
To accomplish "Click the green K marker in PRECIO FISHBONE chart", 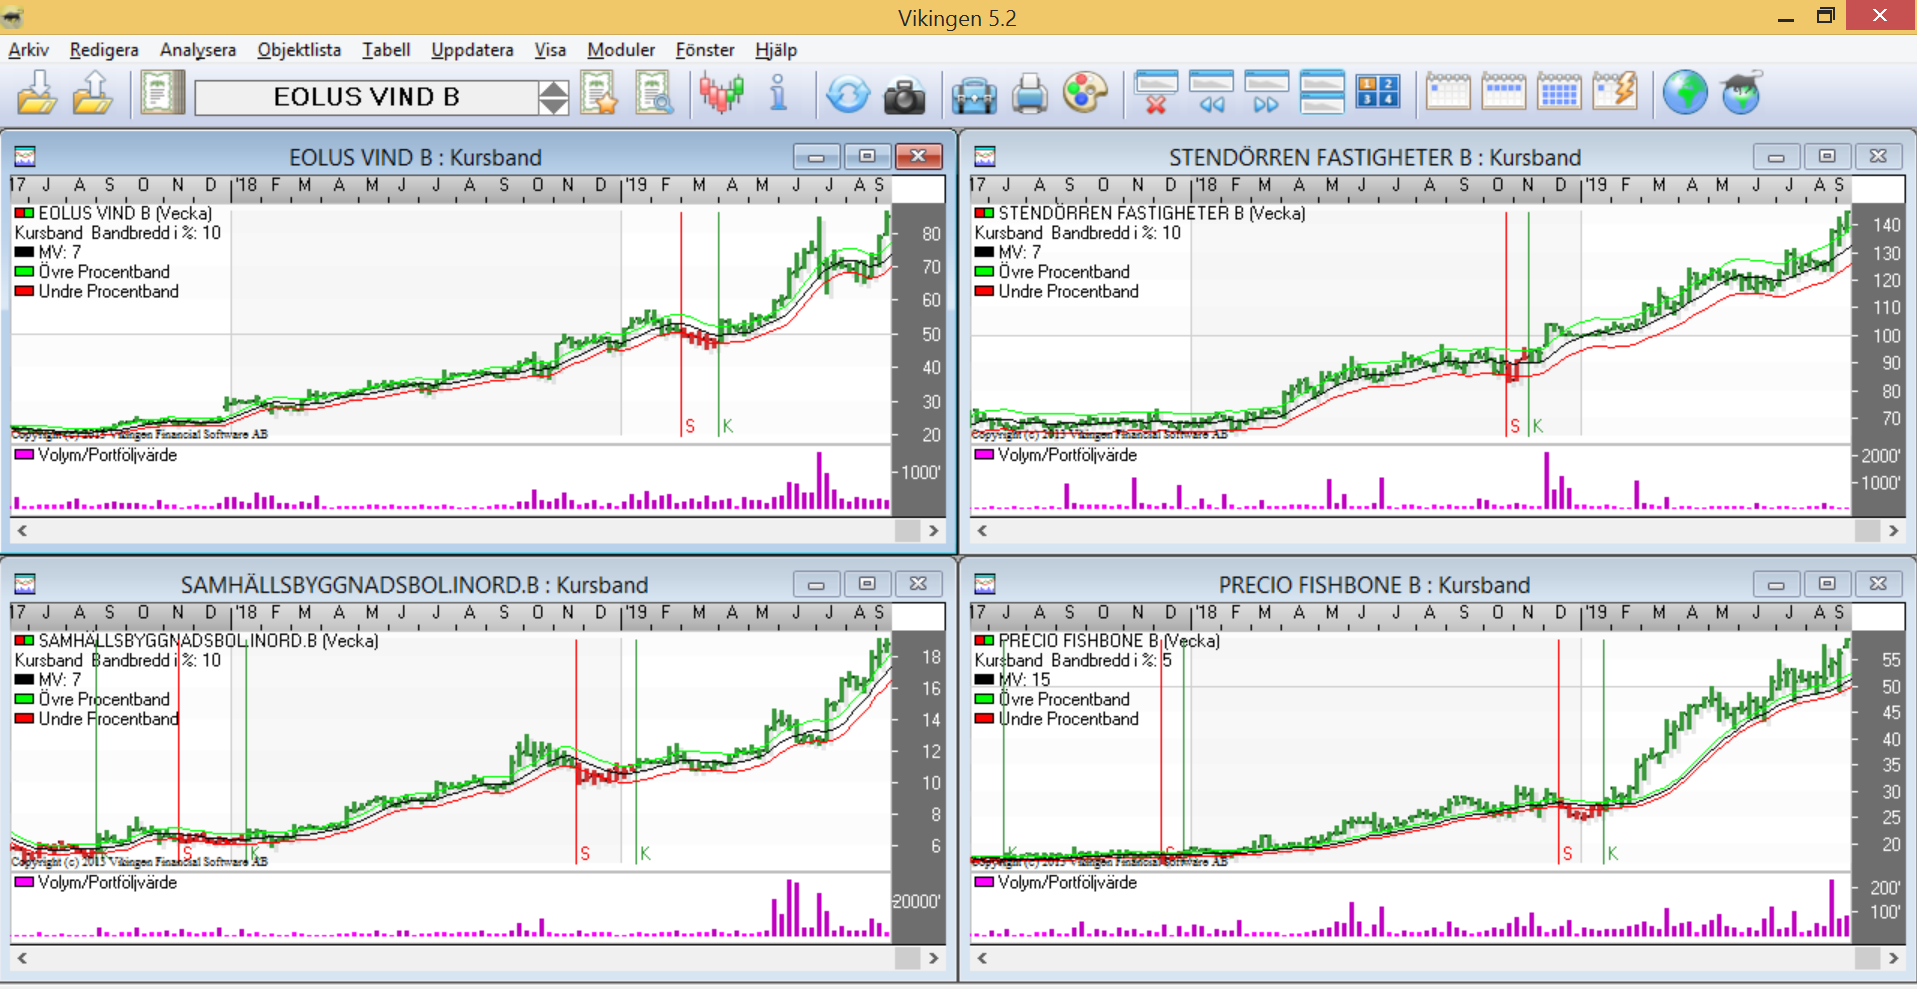I will pyautogui.click(x=1613, y=853).
